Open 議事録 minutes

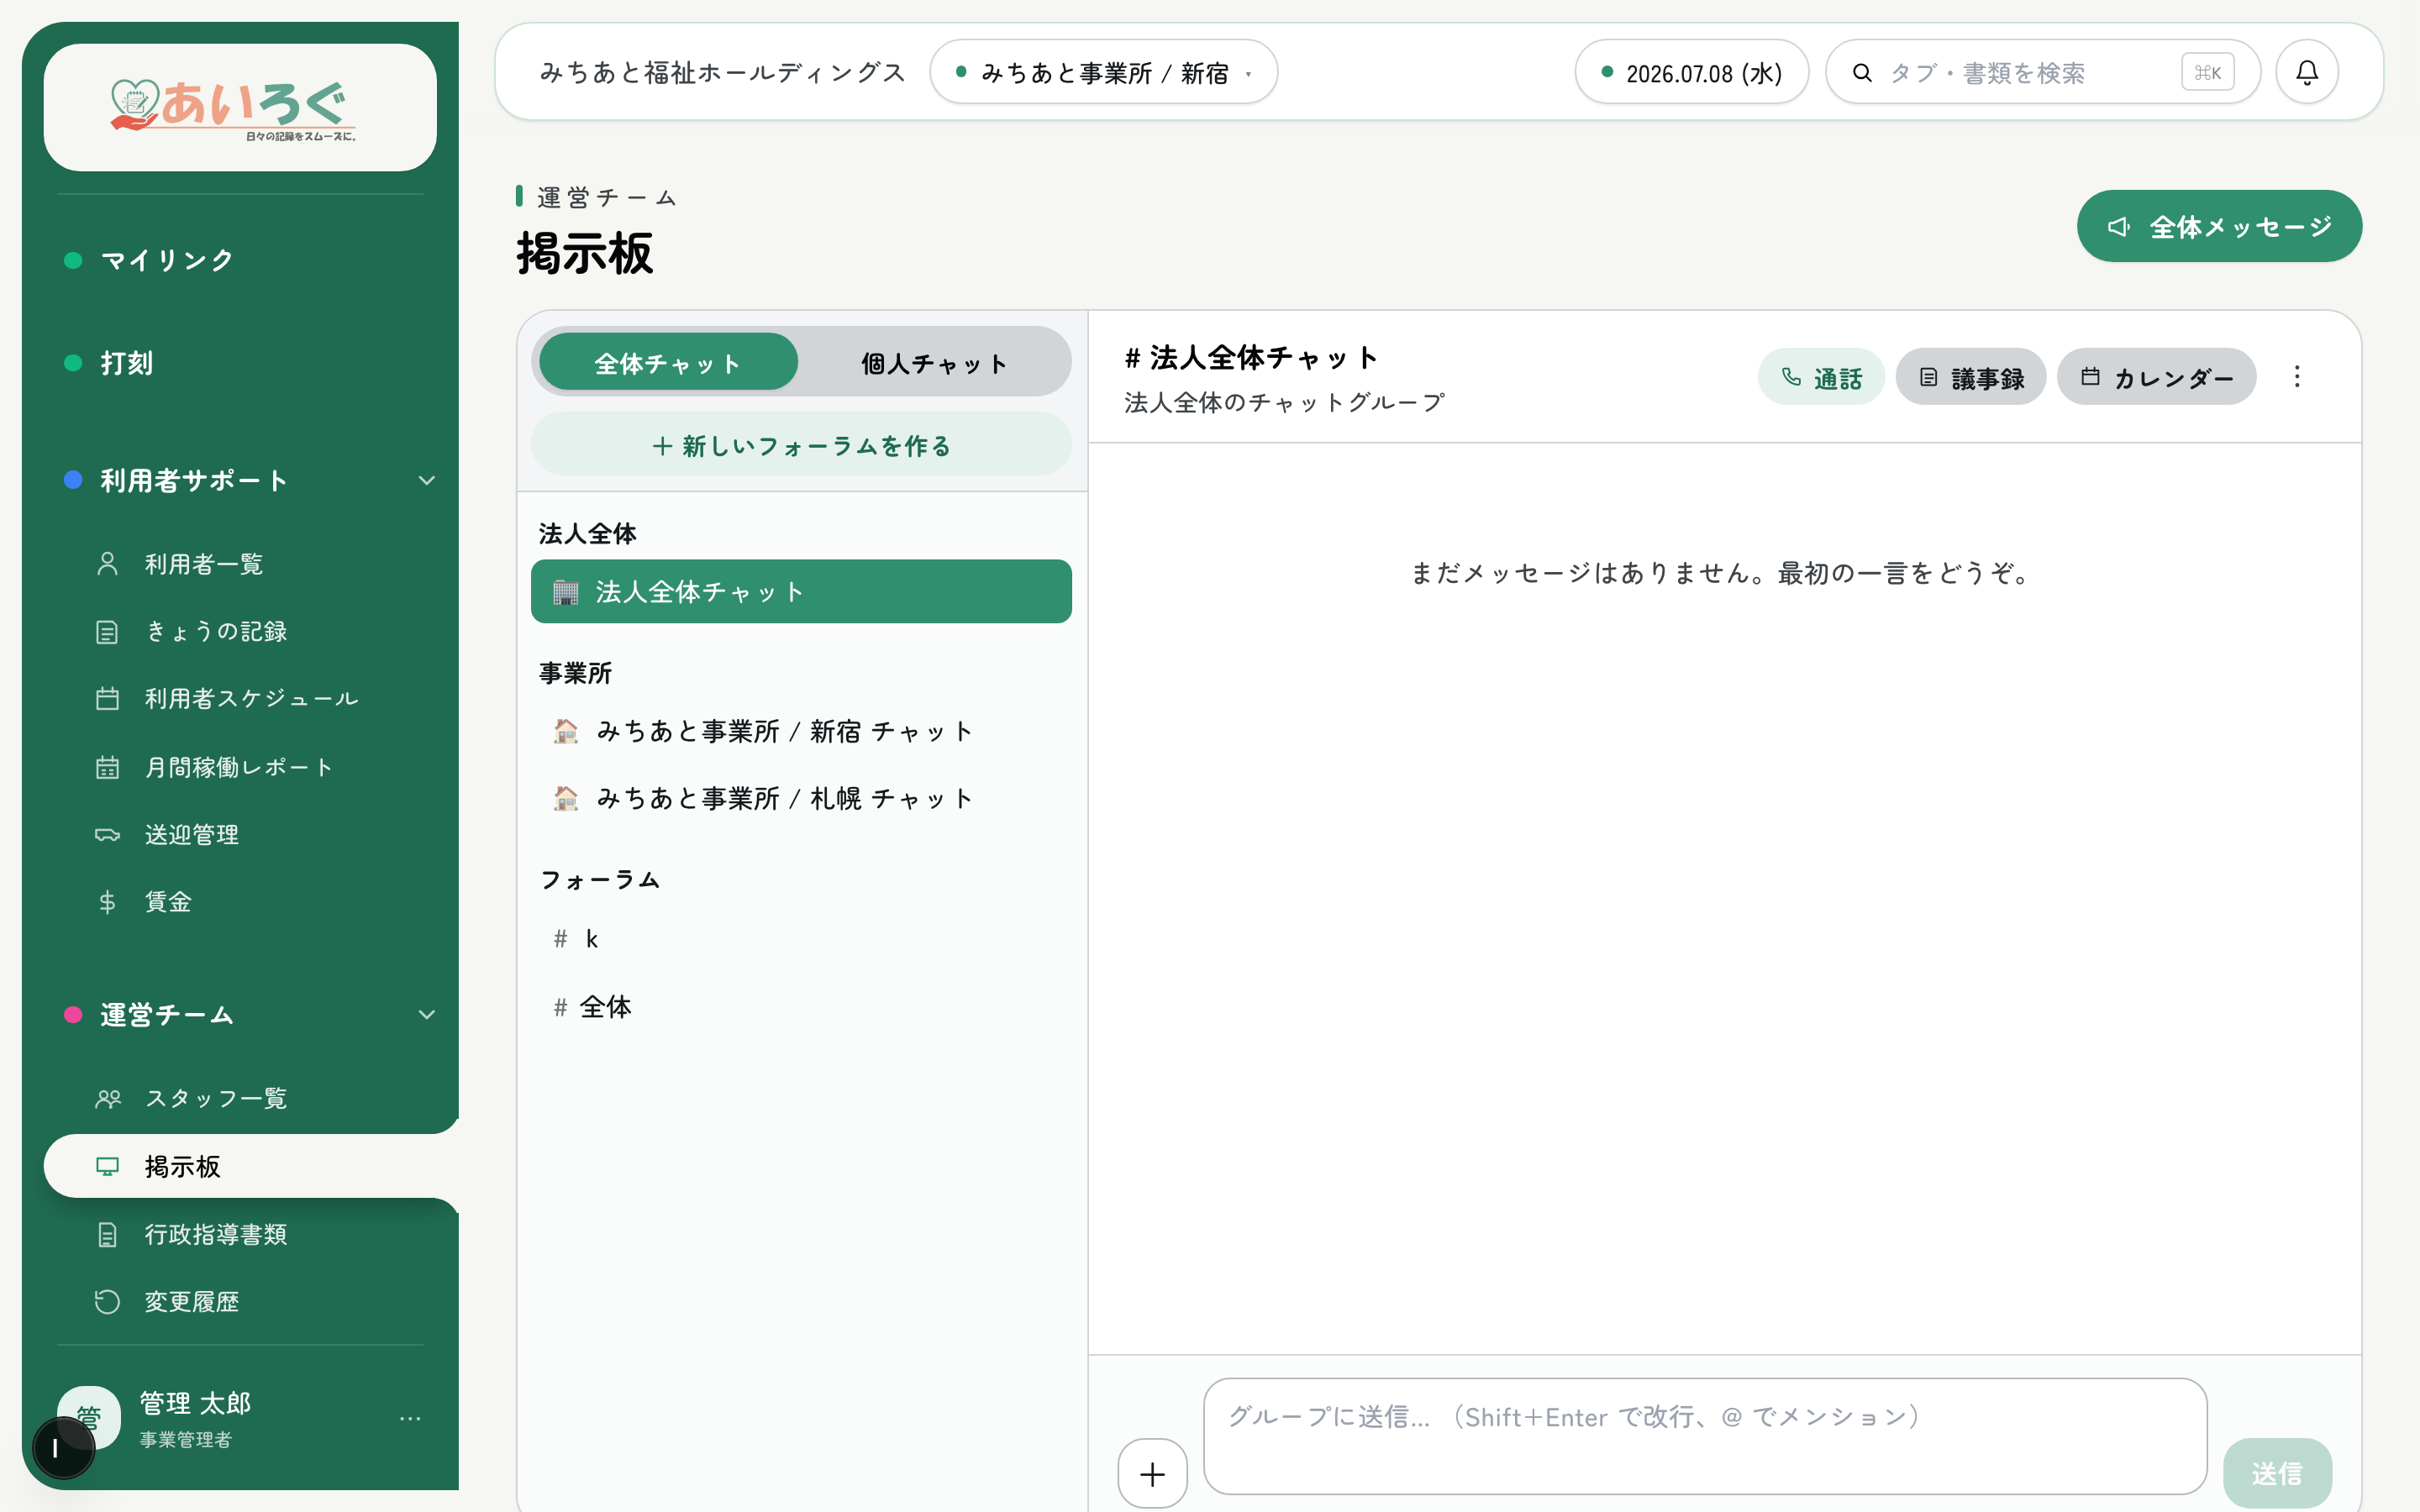1970,377
